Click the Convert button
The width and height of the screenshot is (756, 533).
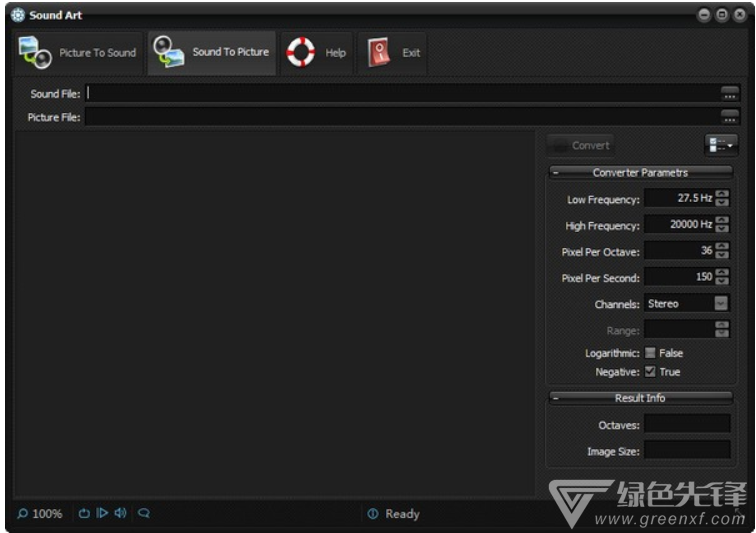pyautogui.click(x=580, y=145)
